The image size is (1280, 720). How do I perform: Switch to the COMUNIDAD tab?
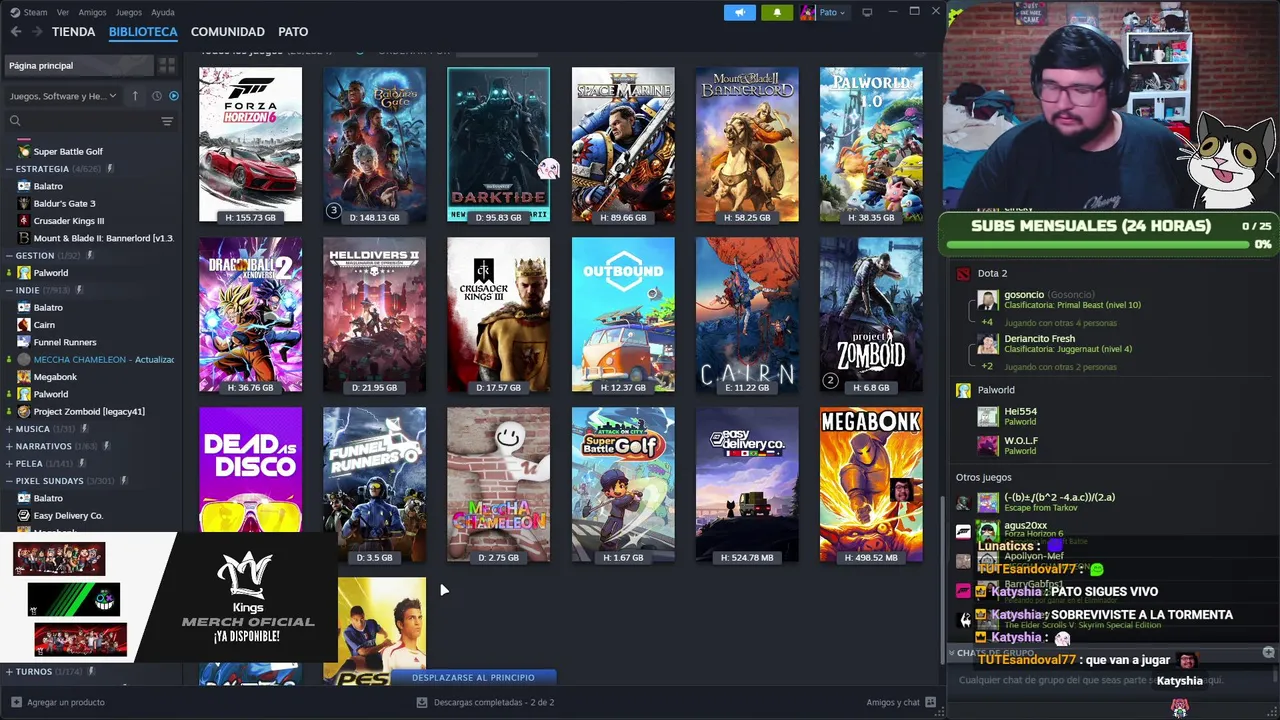coord(228,32)
